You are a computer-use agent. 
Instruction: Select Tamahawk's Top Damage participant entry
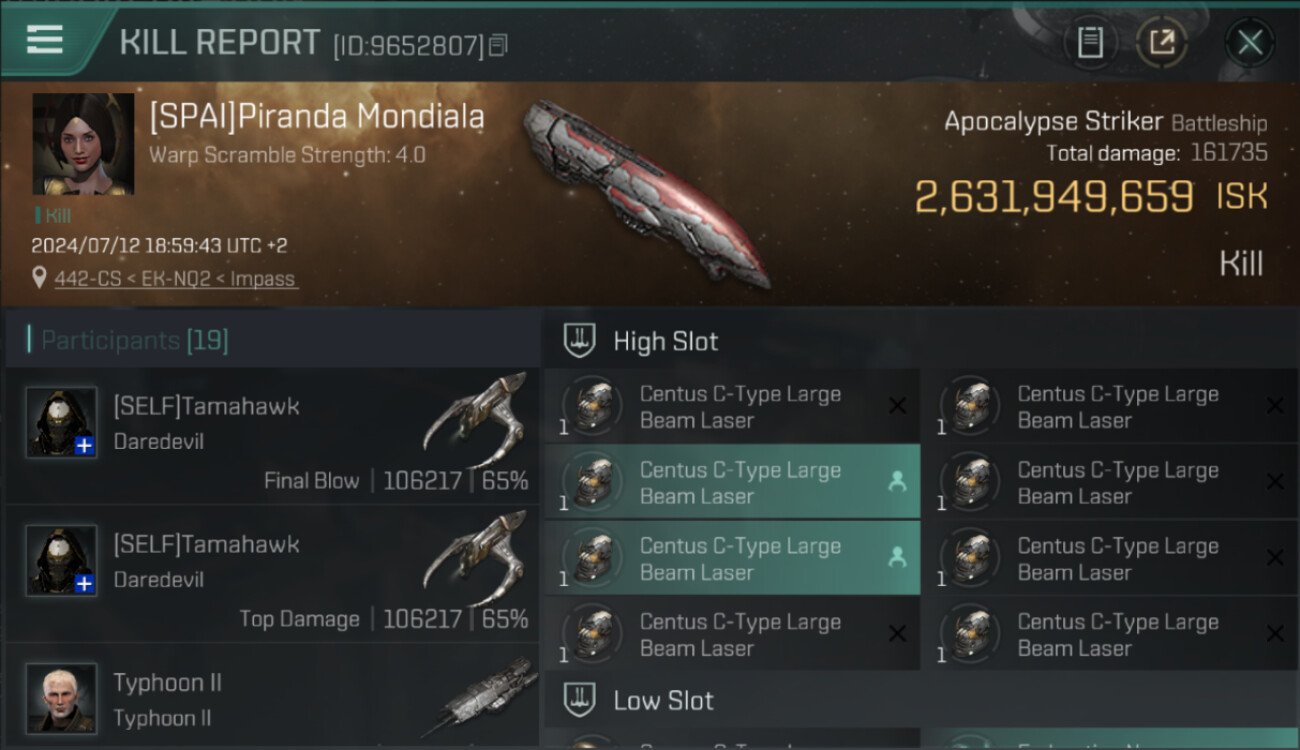pyautogui.click(x=272, y=574)
